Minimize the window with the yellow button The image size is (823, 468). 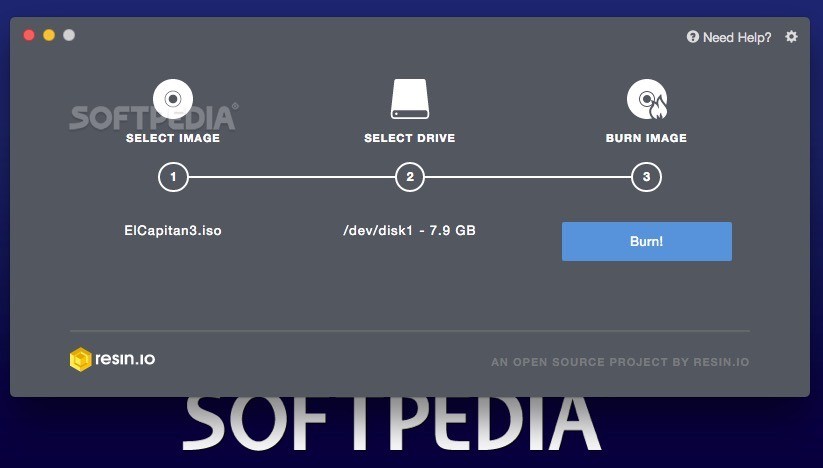click(x=49, y=35)
